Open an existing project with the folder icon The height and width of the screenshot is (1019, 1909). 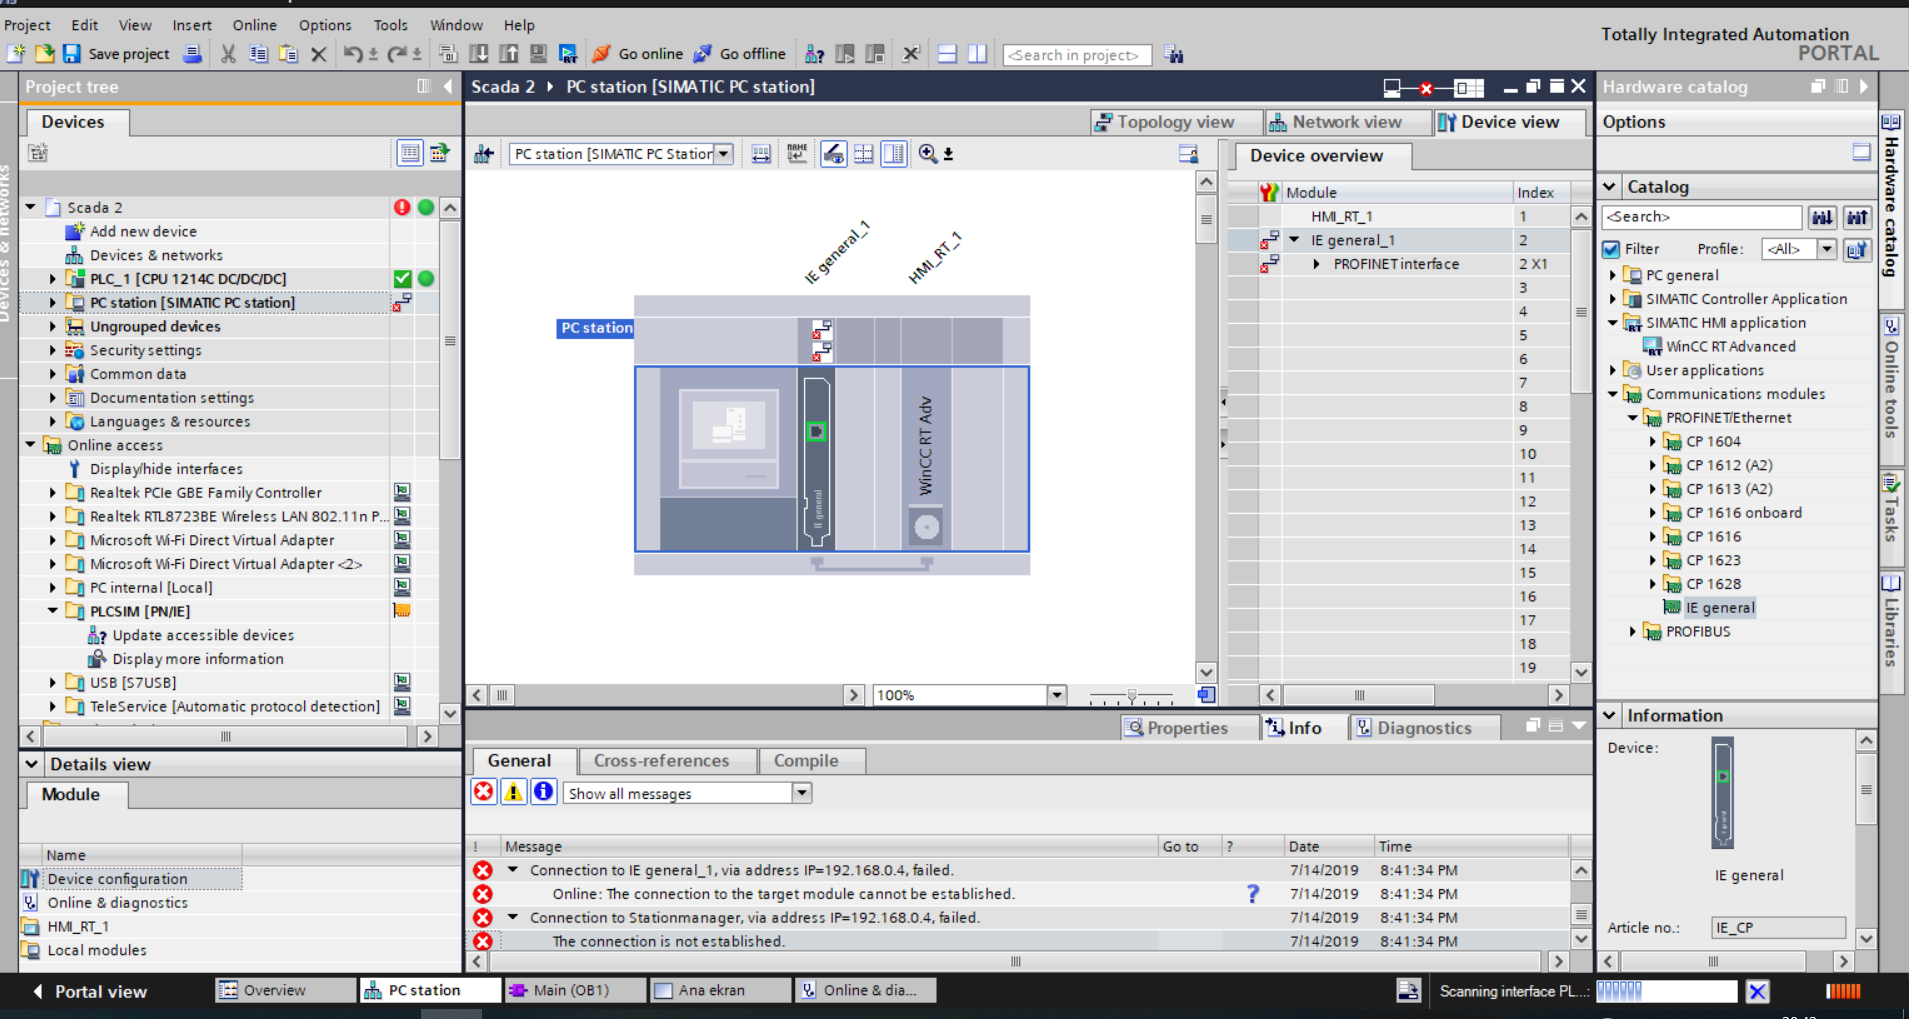tap(44, 54)
